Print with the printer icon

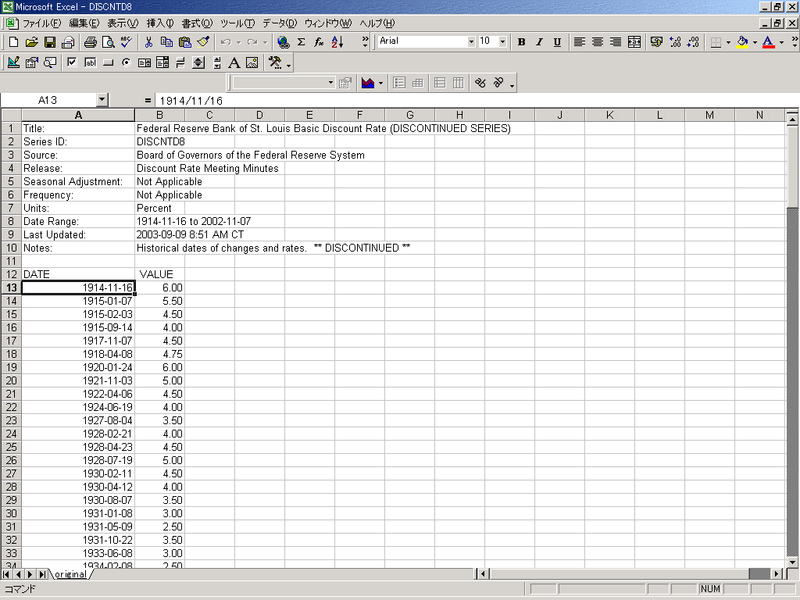click(90, 42)
